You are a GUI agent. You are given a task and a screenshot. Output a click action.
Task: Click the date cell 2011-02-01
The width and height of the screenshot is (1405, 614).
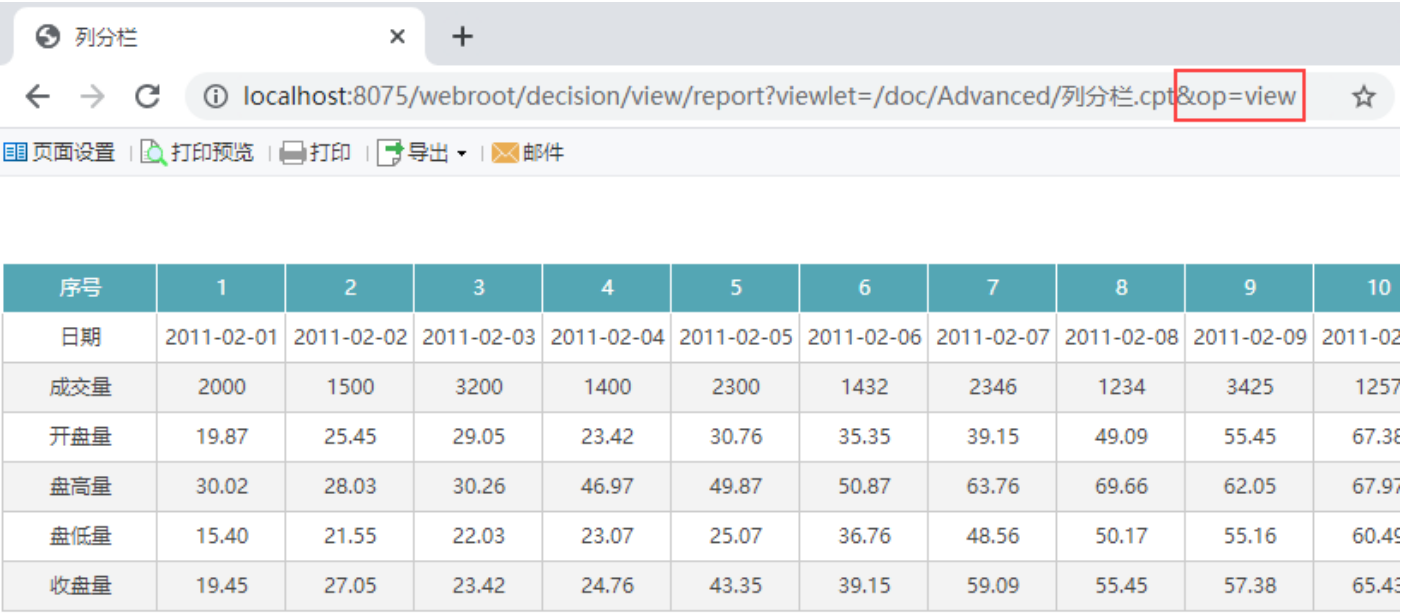pos(221,337)
